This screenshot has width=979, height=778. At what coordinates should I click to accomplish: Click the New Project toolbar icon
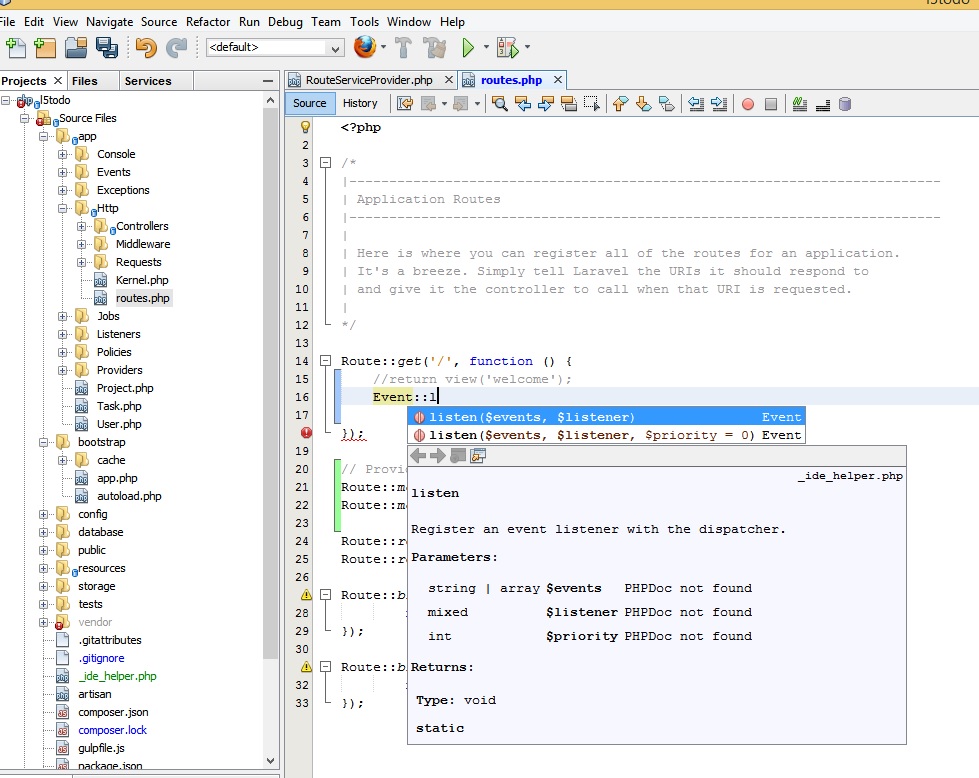[x=45, y=47]
